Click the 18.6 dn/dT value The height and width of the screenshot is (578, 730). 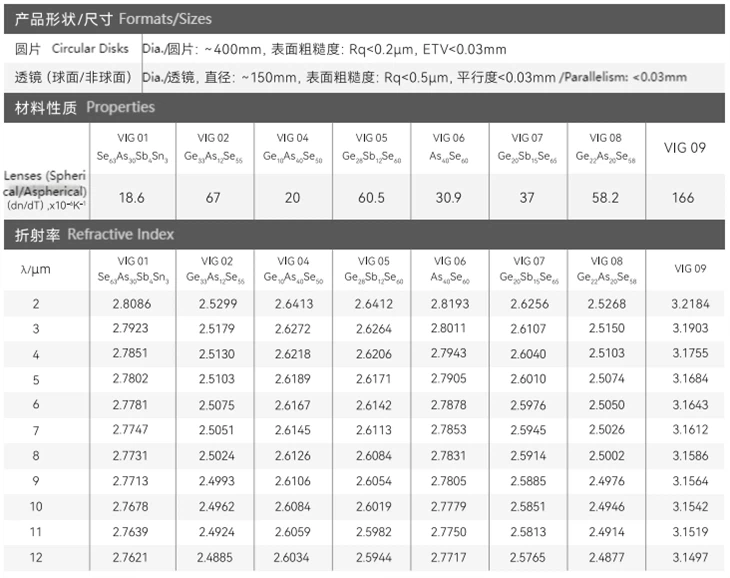[132, 197]
